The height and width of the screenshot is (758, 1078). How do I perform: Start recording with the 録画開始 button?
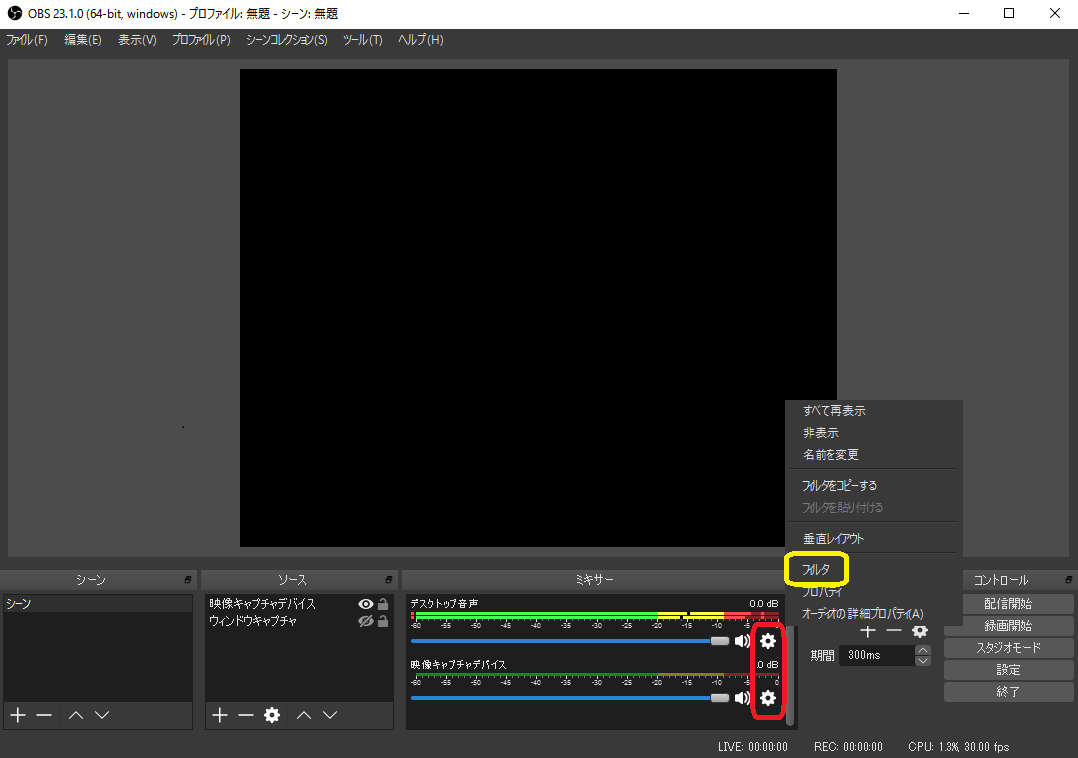[x=1008, y=626]
